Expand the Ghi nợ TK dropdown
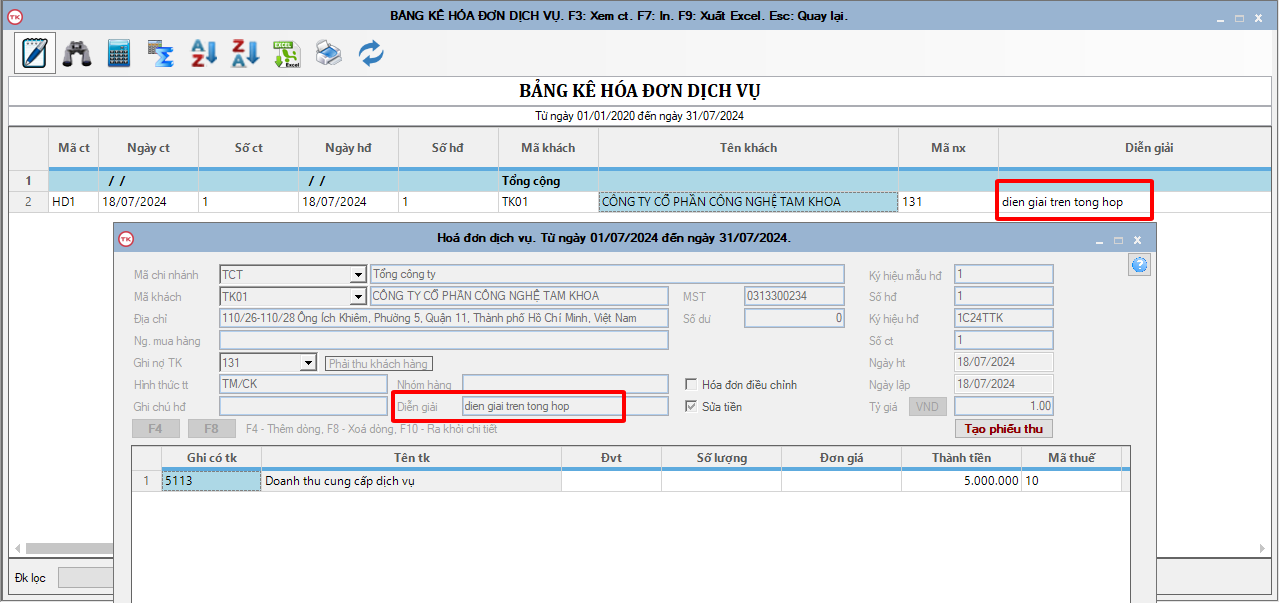This screenshot has width=1280, height=603. point(308,363)
